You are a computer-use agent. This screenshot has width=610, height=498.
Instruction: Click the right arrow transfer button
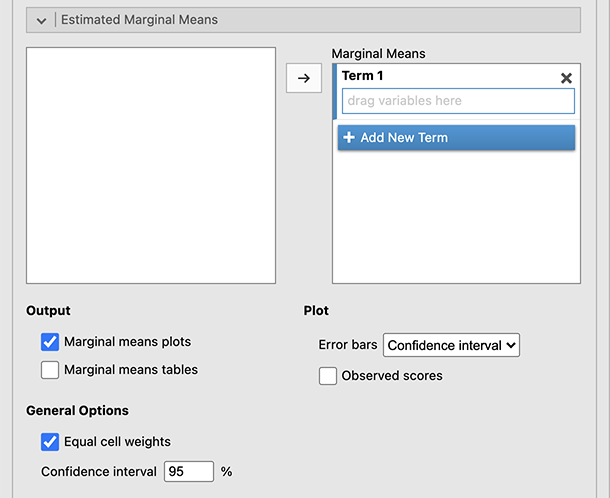(304, 78)
